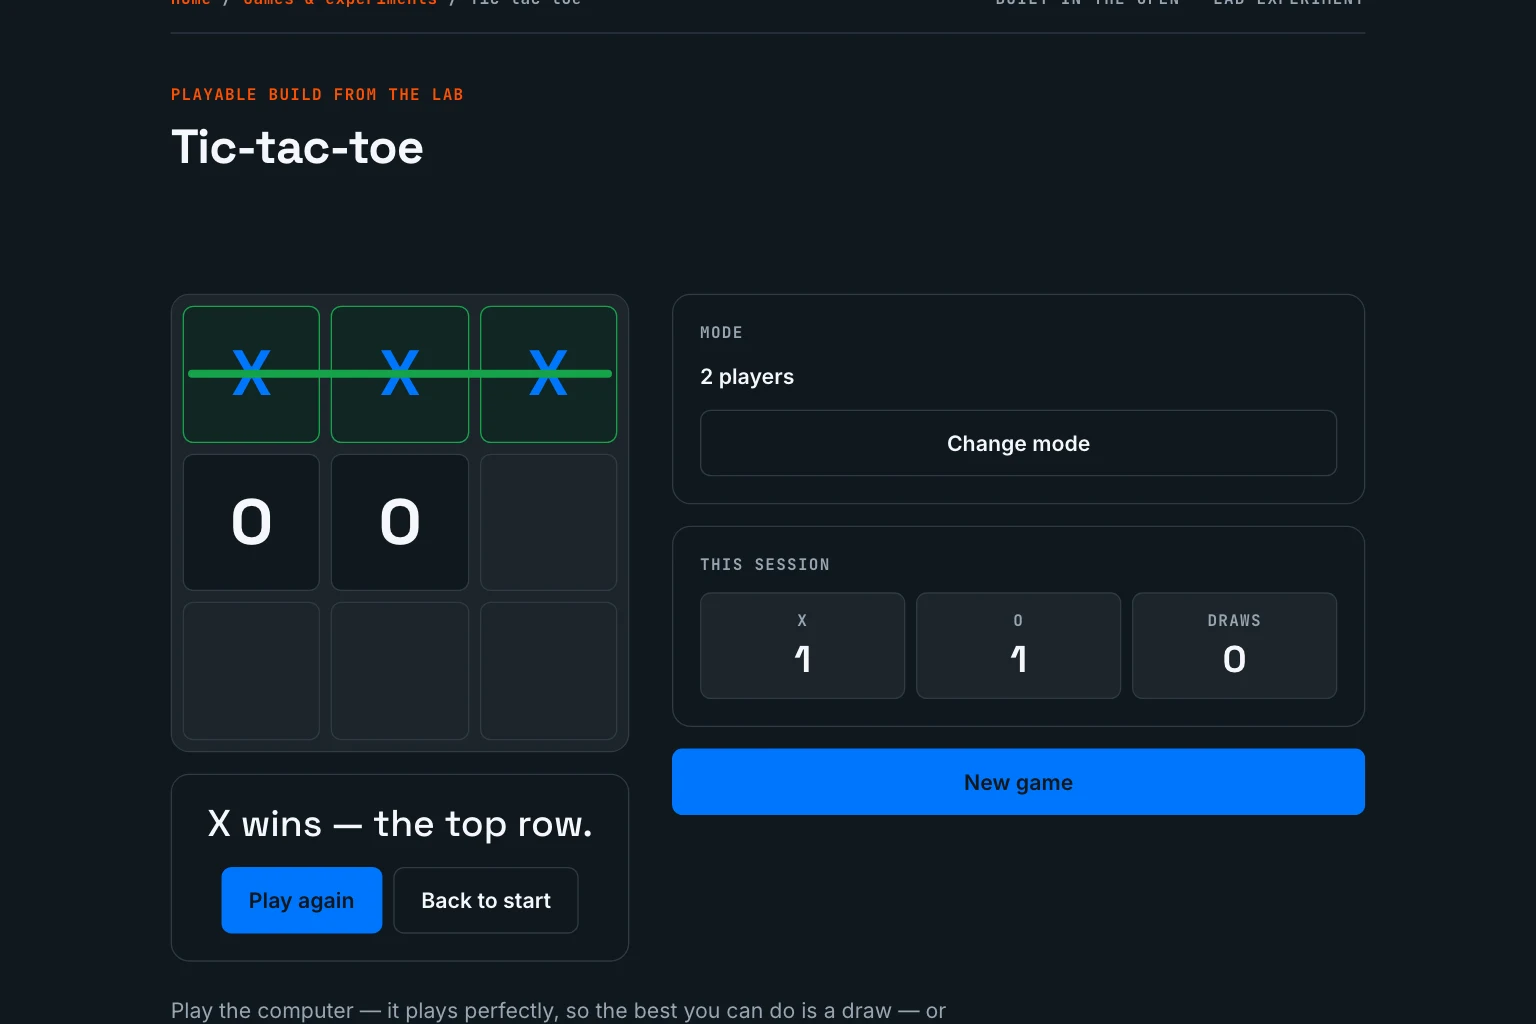Screen dimensions: 1536x1024
Task: Pick the empty bottom-right board cell
Action: coord(548,671)
